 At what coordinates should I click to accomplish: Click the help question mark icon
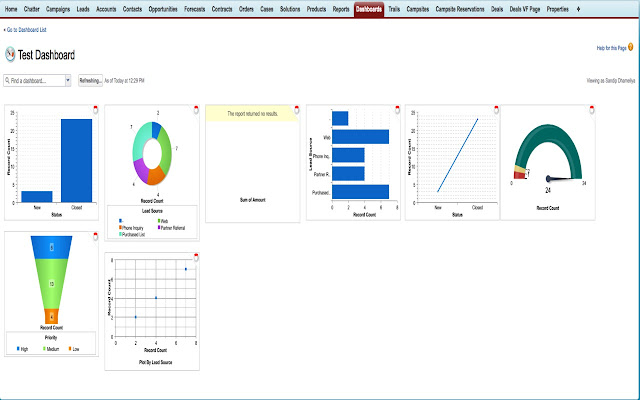pyautogui.click(x=634, y=48)
